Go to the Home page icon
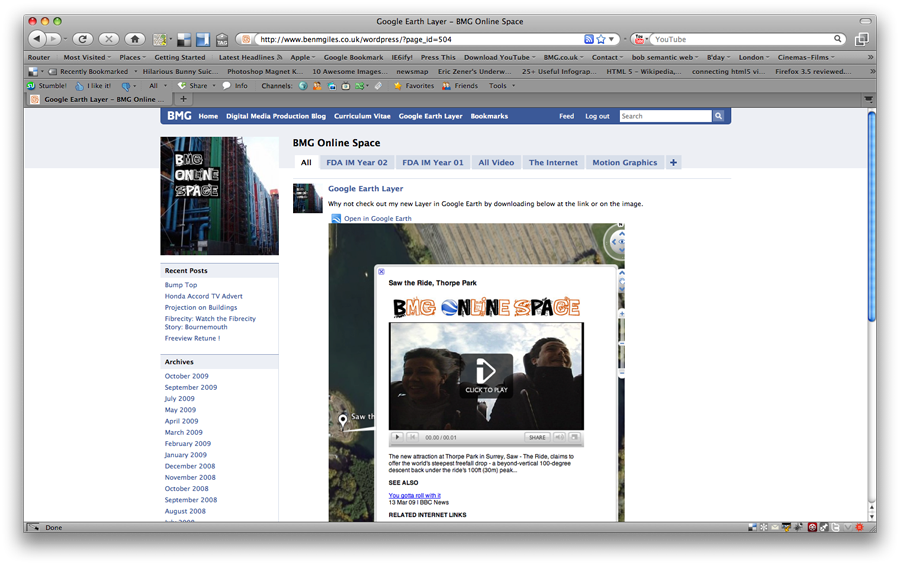The width and height of the screenshot is (900, 565). pos(135,39)
